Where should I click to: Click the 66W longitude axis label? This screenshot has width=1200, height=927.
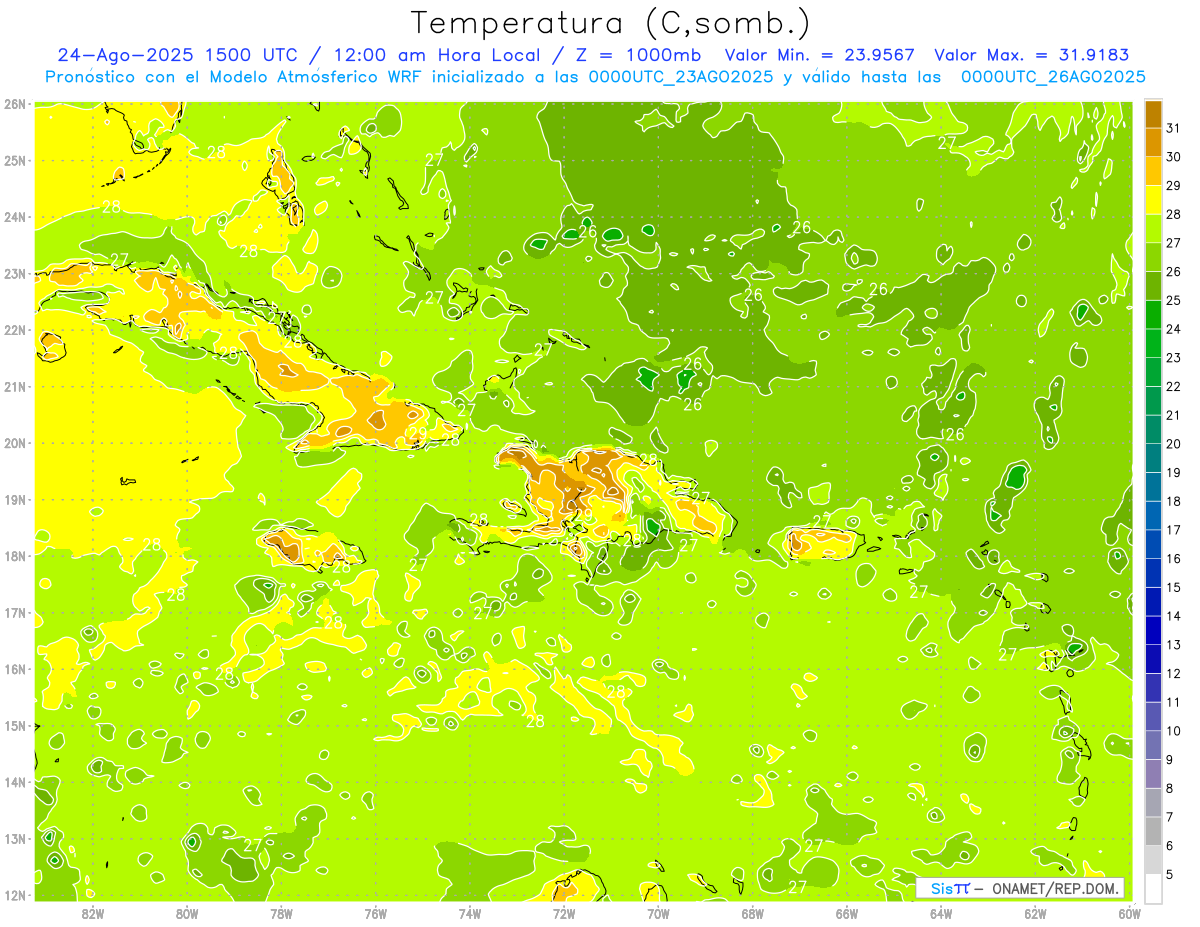(847, 913)
